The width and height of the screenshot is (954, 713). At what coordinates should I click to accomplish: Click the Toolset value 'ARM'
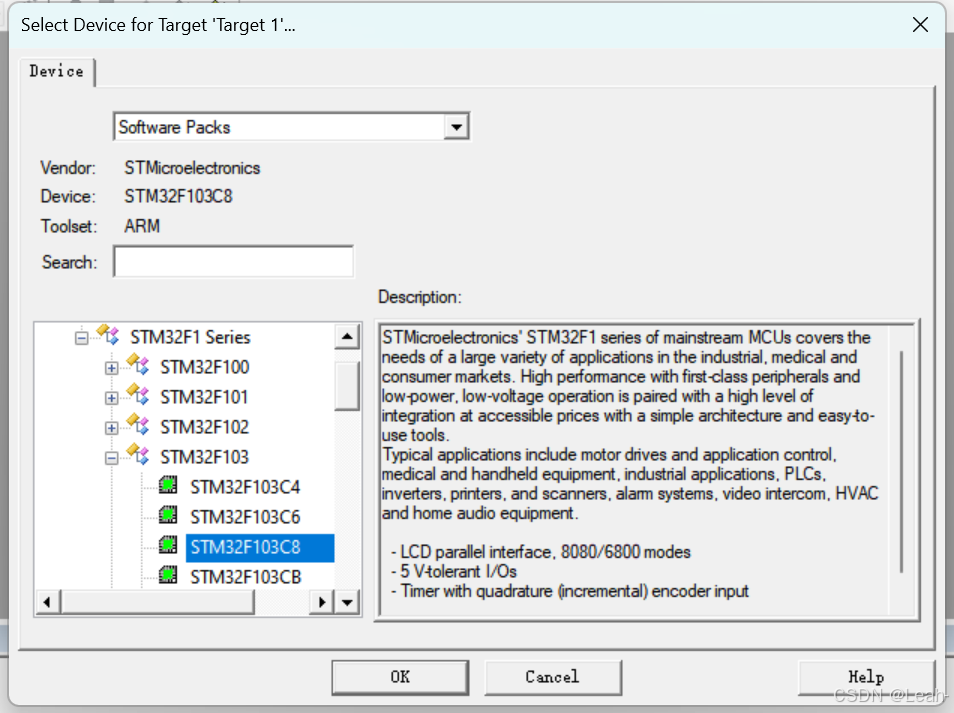[142, 226]
